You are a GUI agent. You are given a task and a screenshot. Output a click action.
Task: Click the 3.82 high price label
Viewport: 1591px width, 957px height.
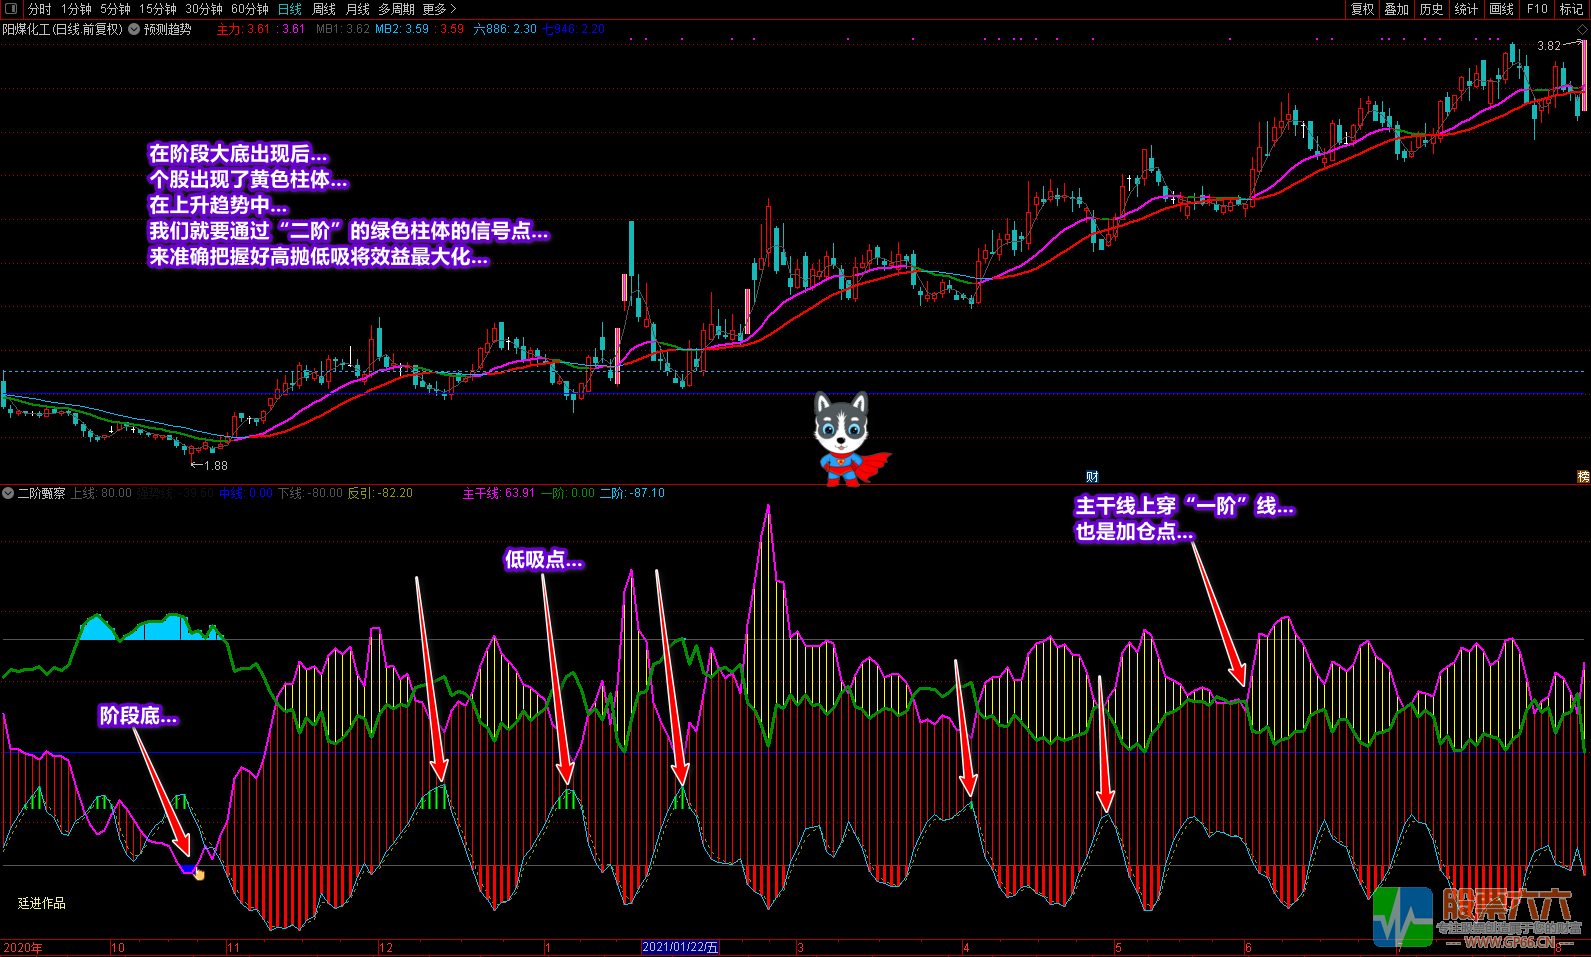pos(1548,46)
